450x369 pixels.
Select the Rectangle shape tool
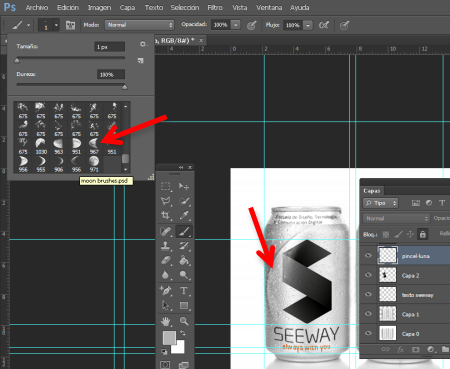(184, 305)
